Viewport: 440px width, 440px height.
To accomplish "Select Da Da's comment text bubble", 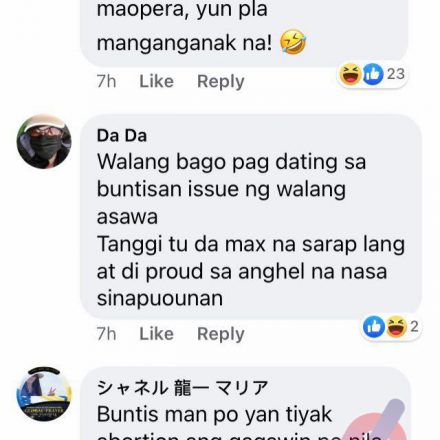I will point(251,217).
